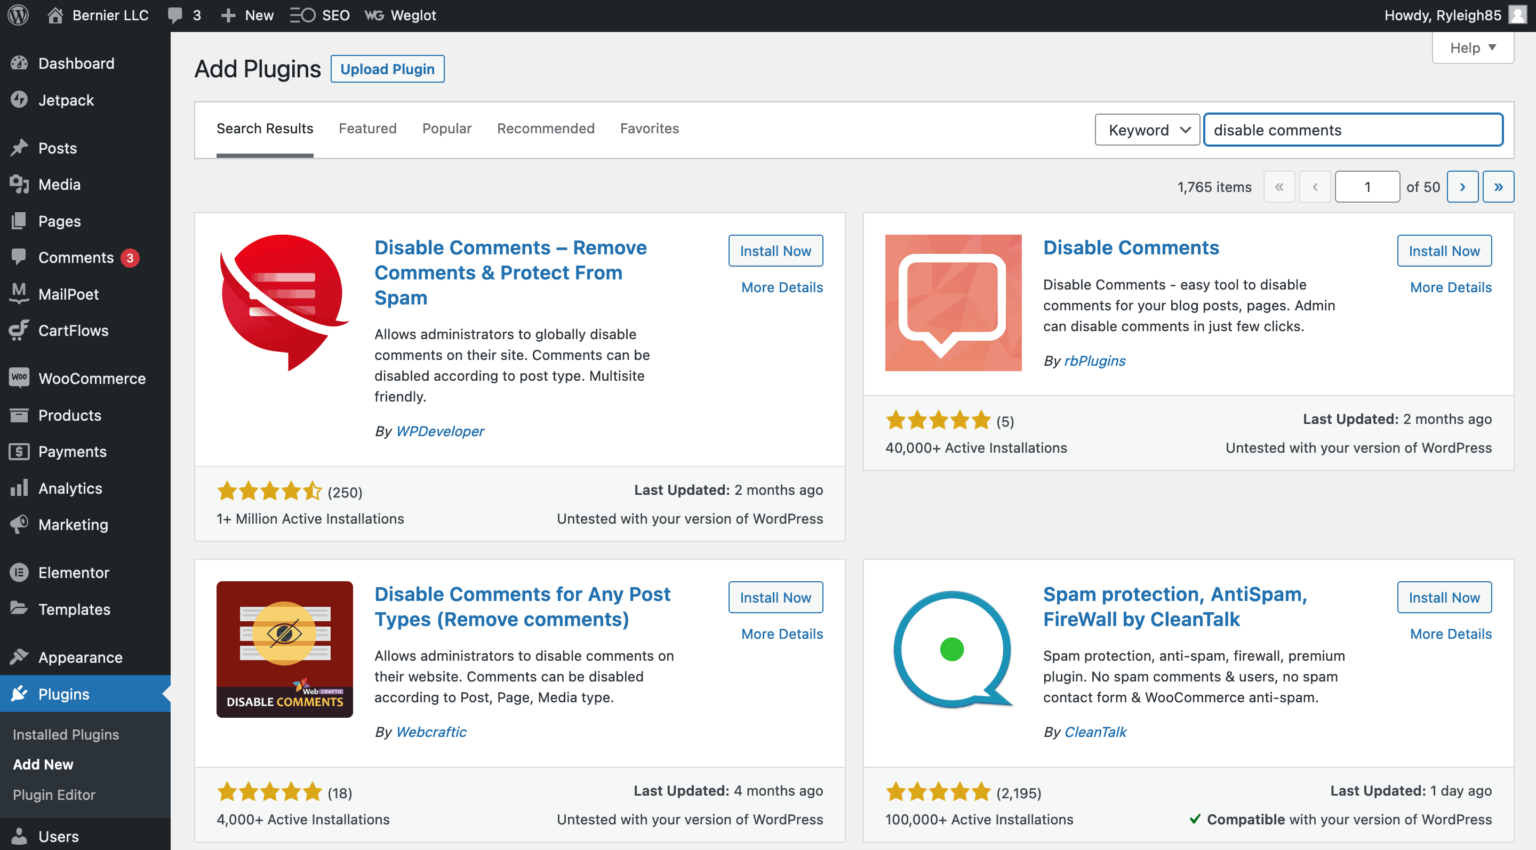1536x850 pixels.
Task: Open Installed Plugins submenu item
Action: (66, 734)
